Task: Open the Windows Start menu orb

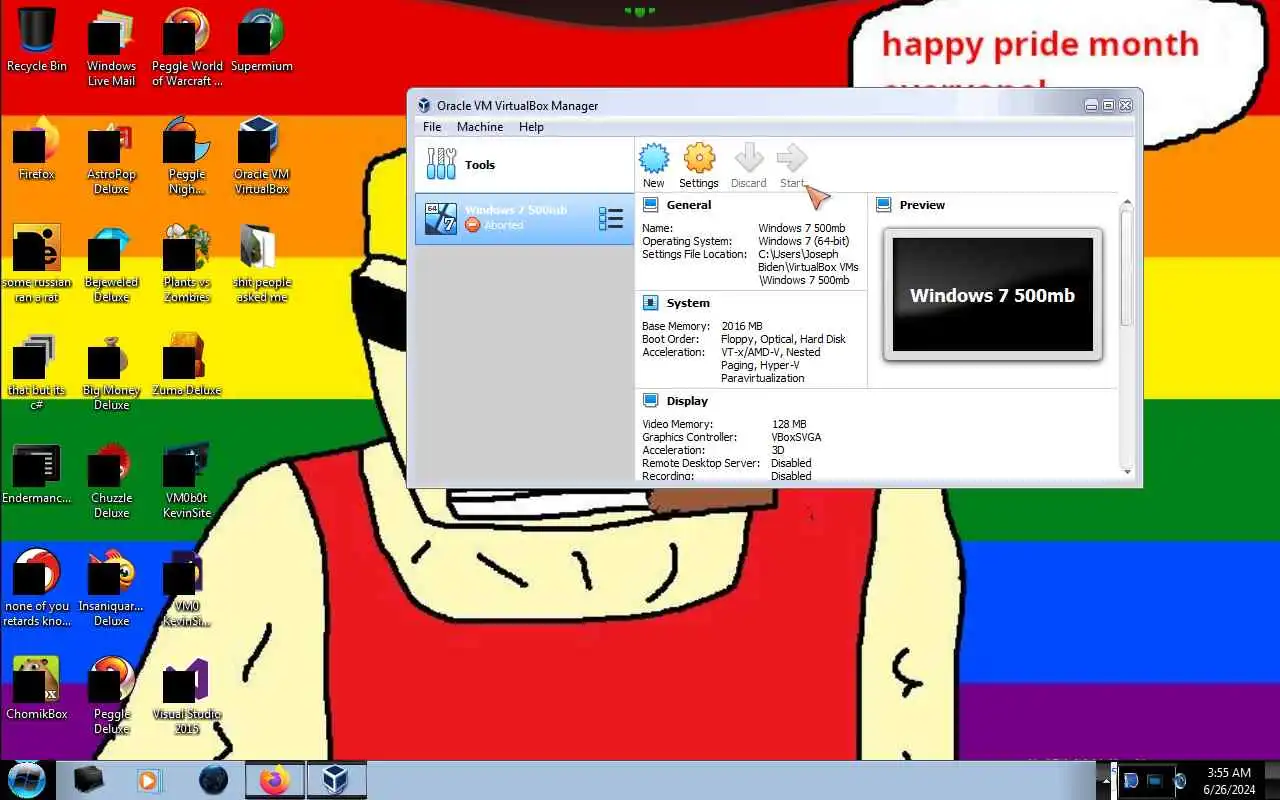Action: coord(27,779)
